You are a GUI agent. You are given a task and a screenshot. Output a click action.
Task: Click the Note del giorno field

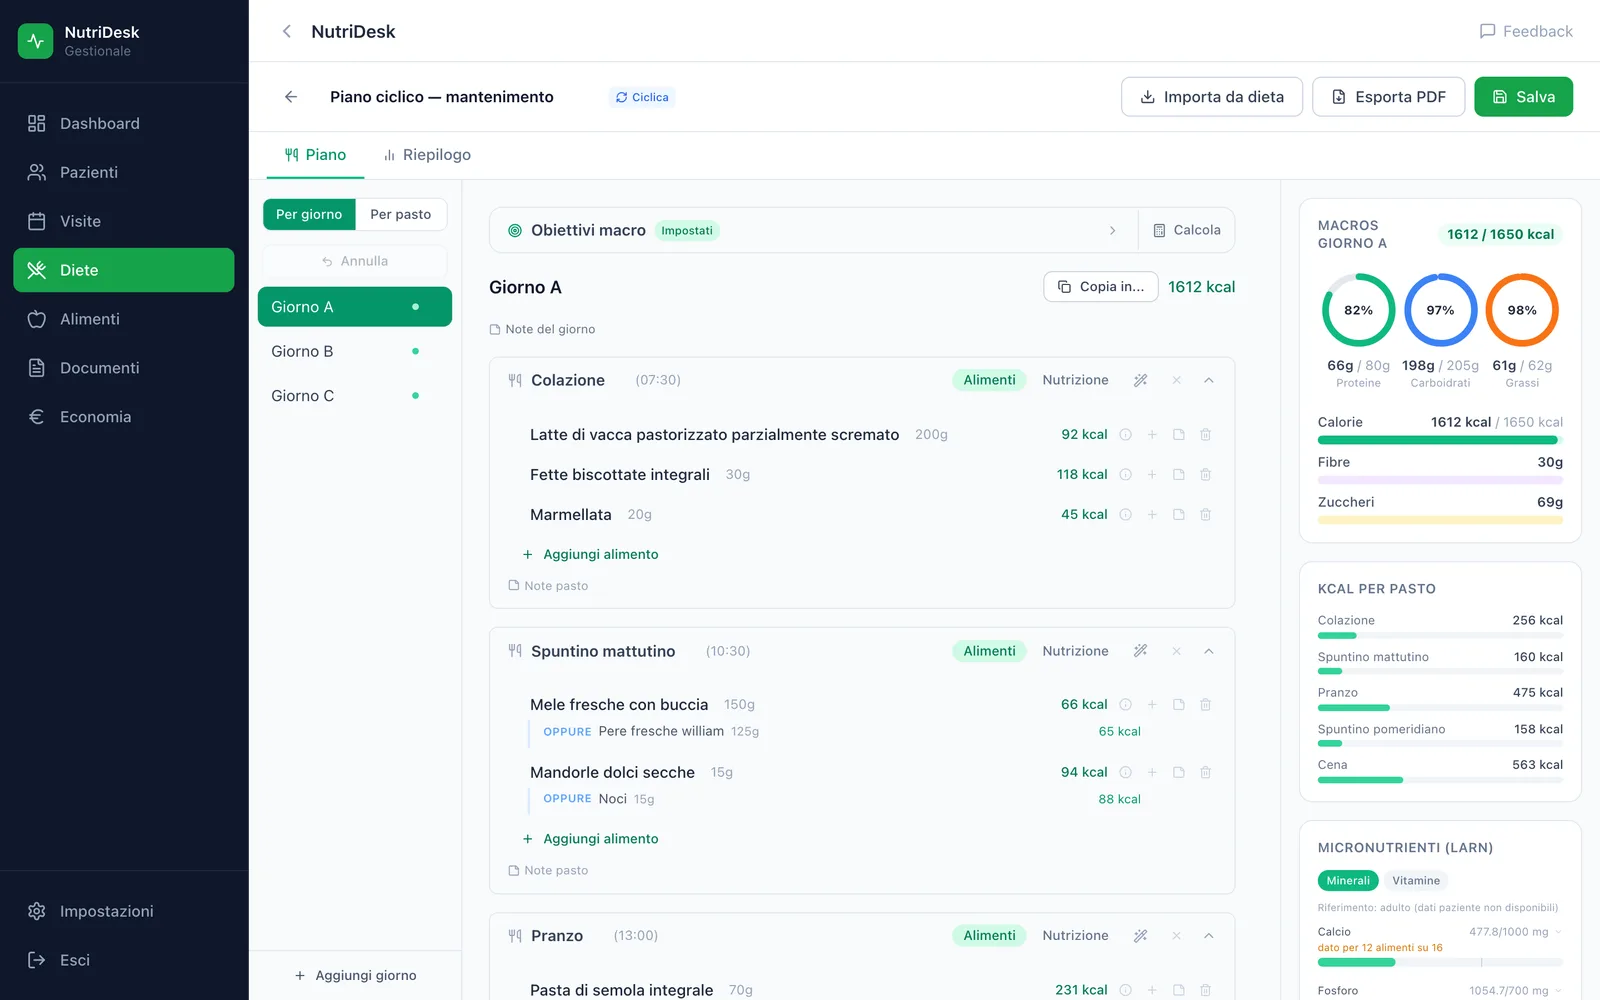[542, 329]
